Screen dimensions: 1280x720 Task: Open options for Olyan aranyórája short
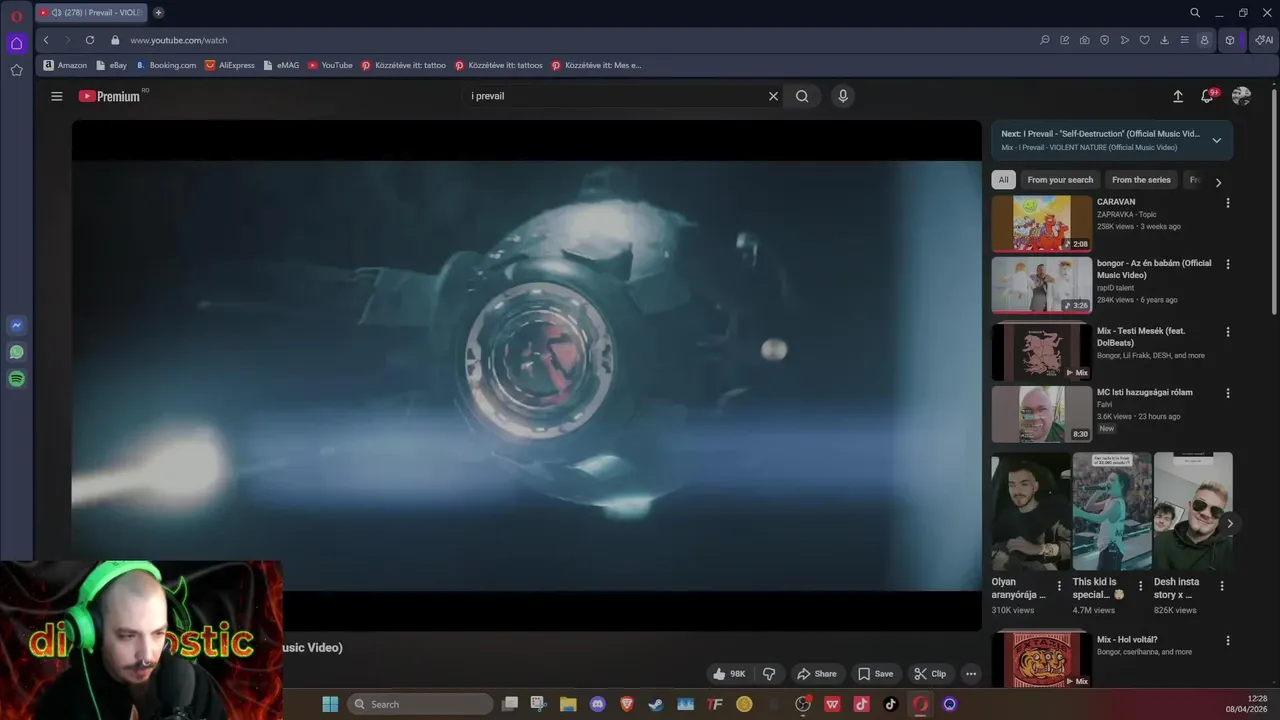(1059, 586)
